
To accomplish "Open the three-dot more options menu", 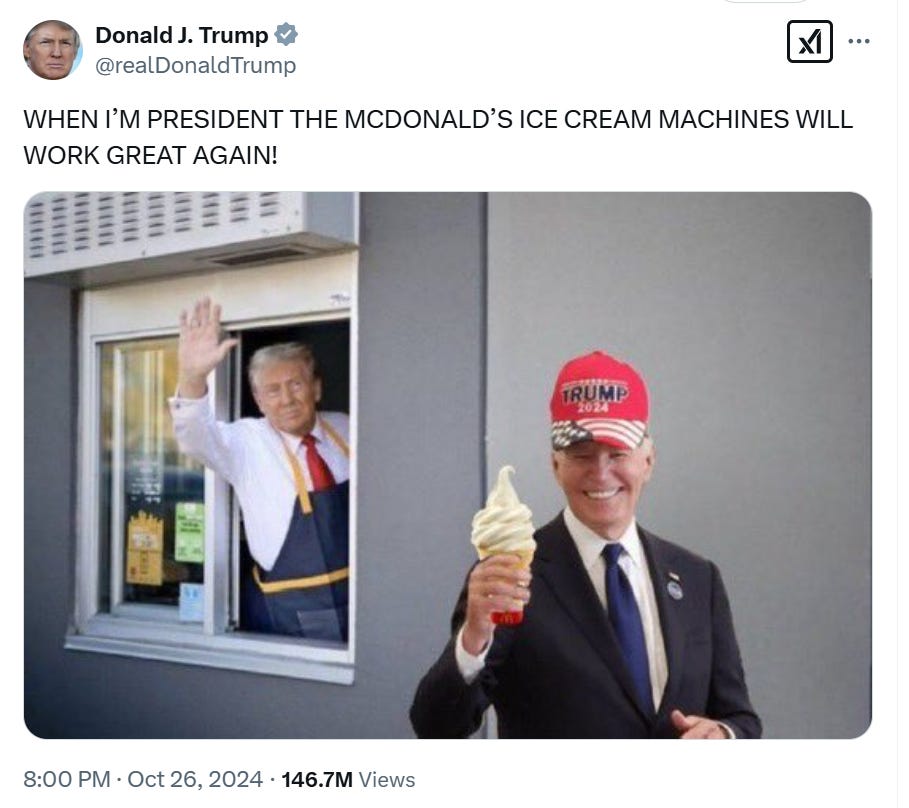I will coord(859,41).
